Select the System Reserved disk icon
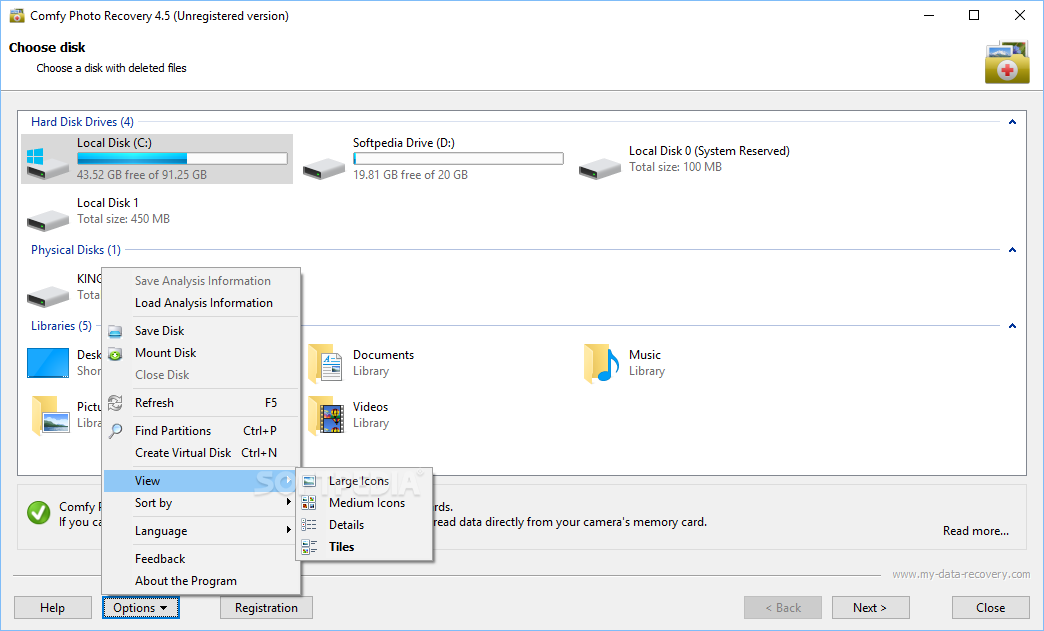 600,168
